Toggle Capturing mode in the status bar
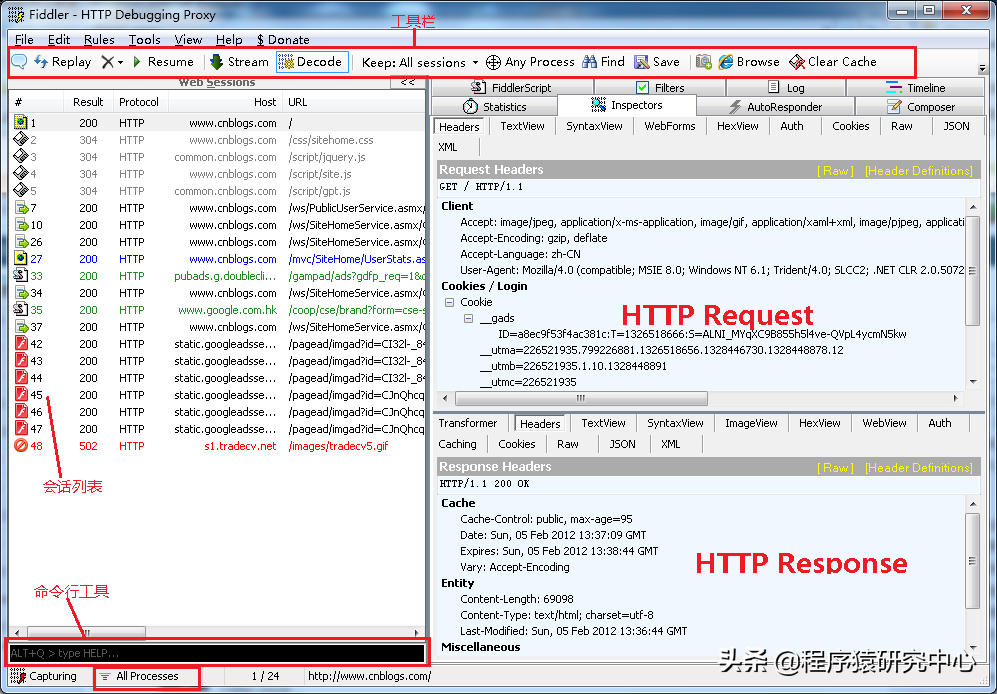 tap(43, 676)
